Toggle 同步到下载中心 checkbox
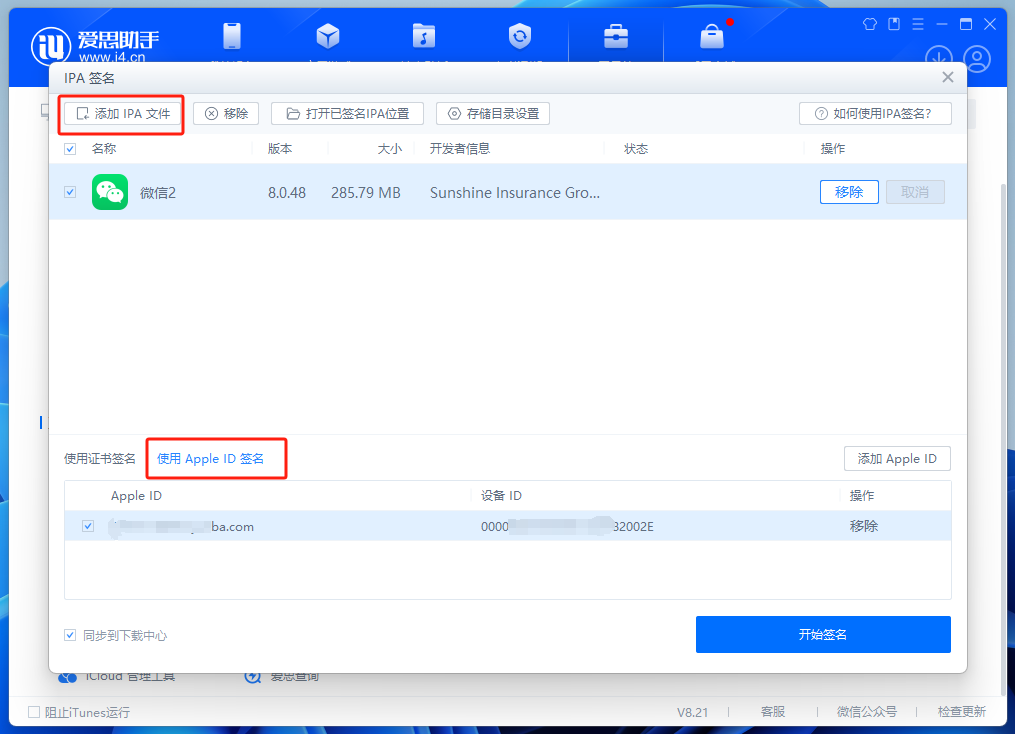The height and width of the screenshot is (734, 1015). click(70, 636)
